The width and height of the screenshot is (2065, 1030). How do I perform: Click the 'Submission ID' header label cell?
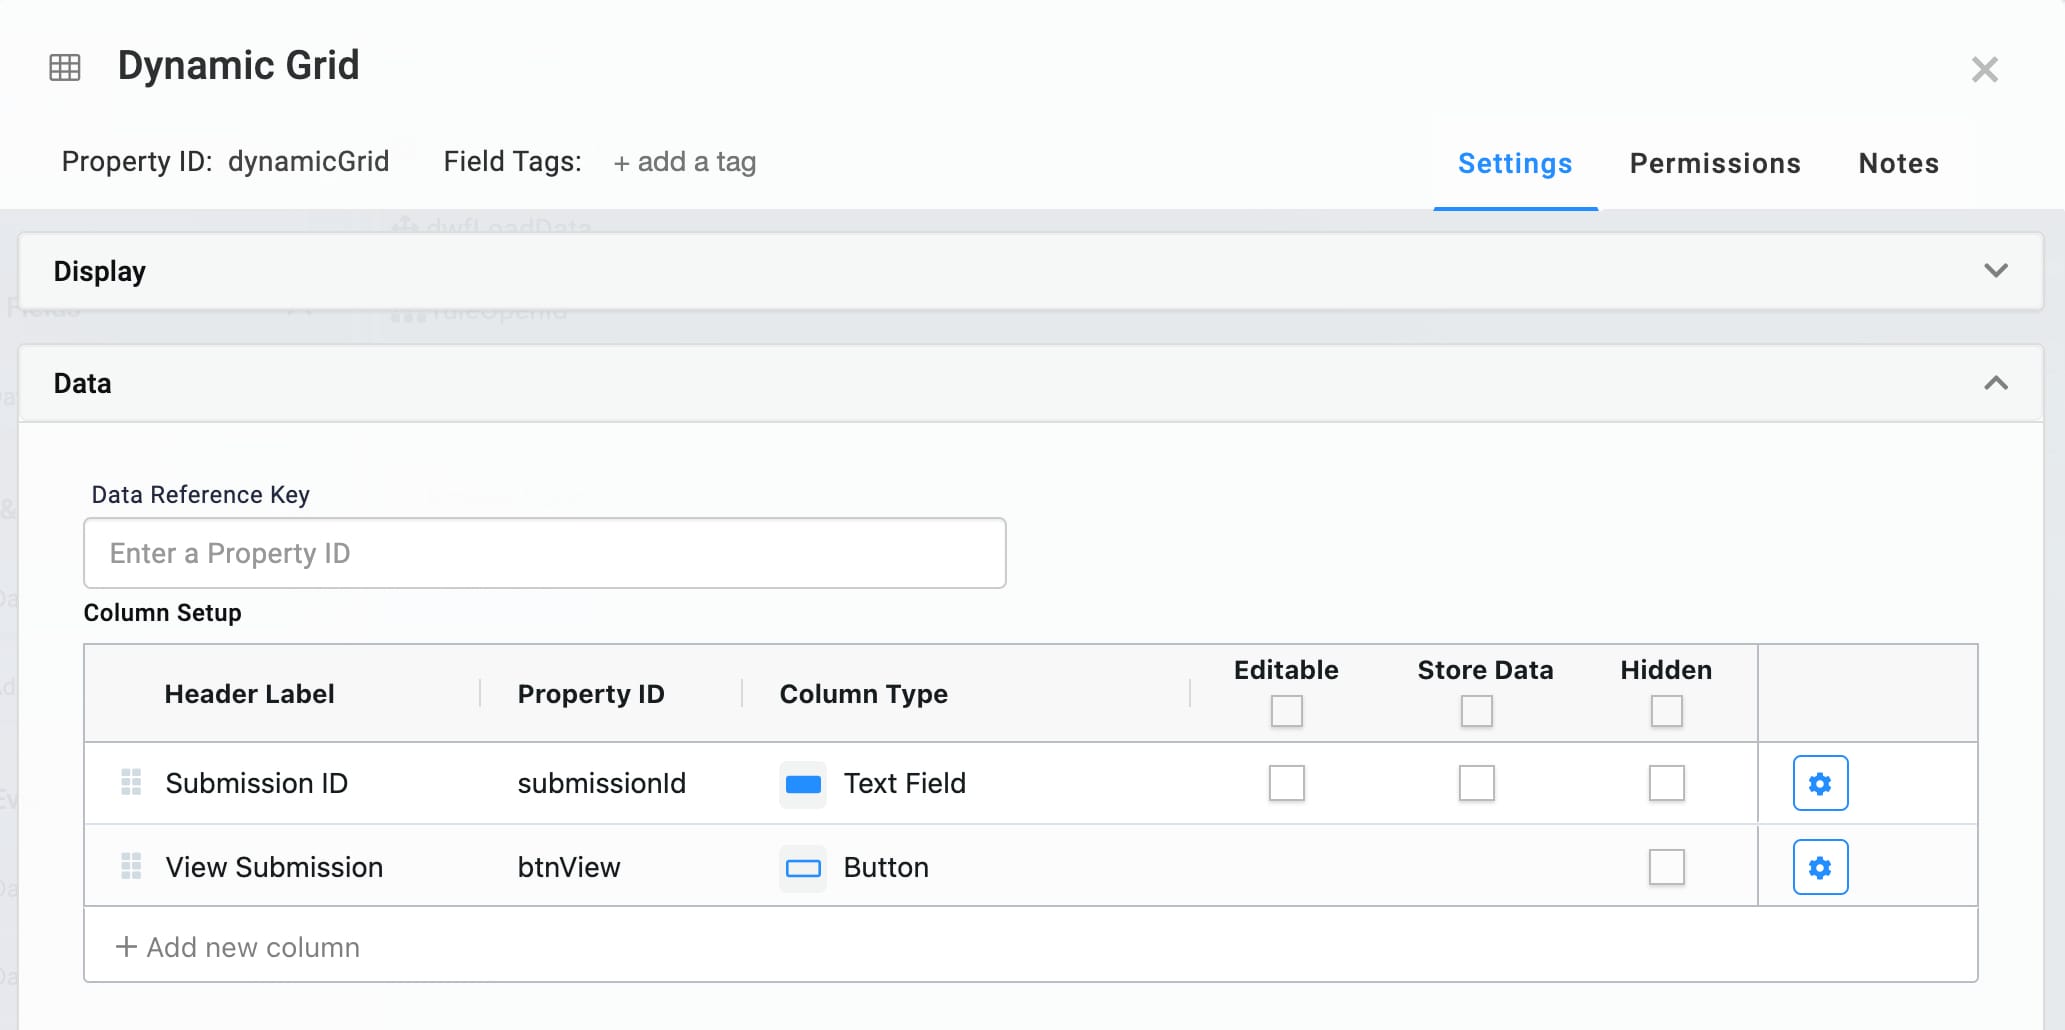click(257, 783)
